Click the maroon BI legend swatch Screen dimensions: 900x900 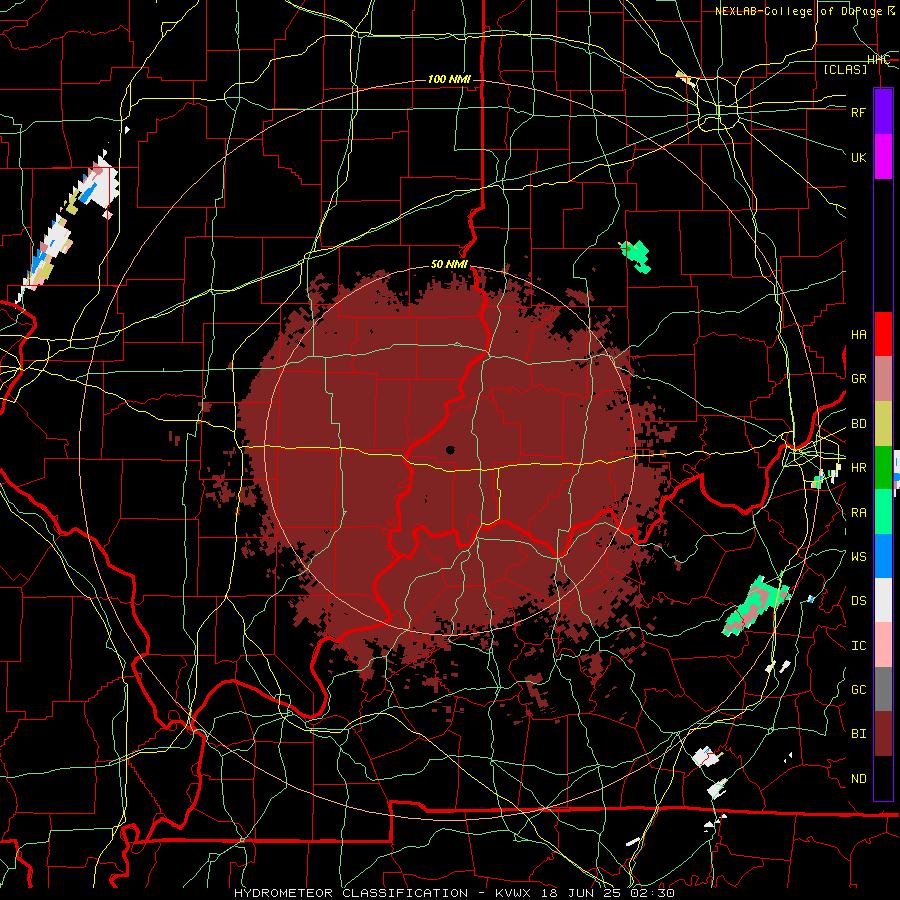coord(883,734)
